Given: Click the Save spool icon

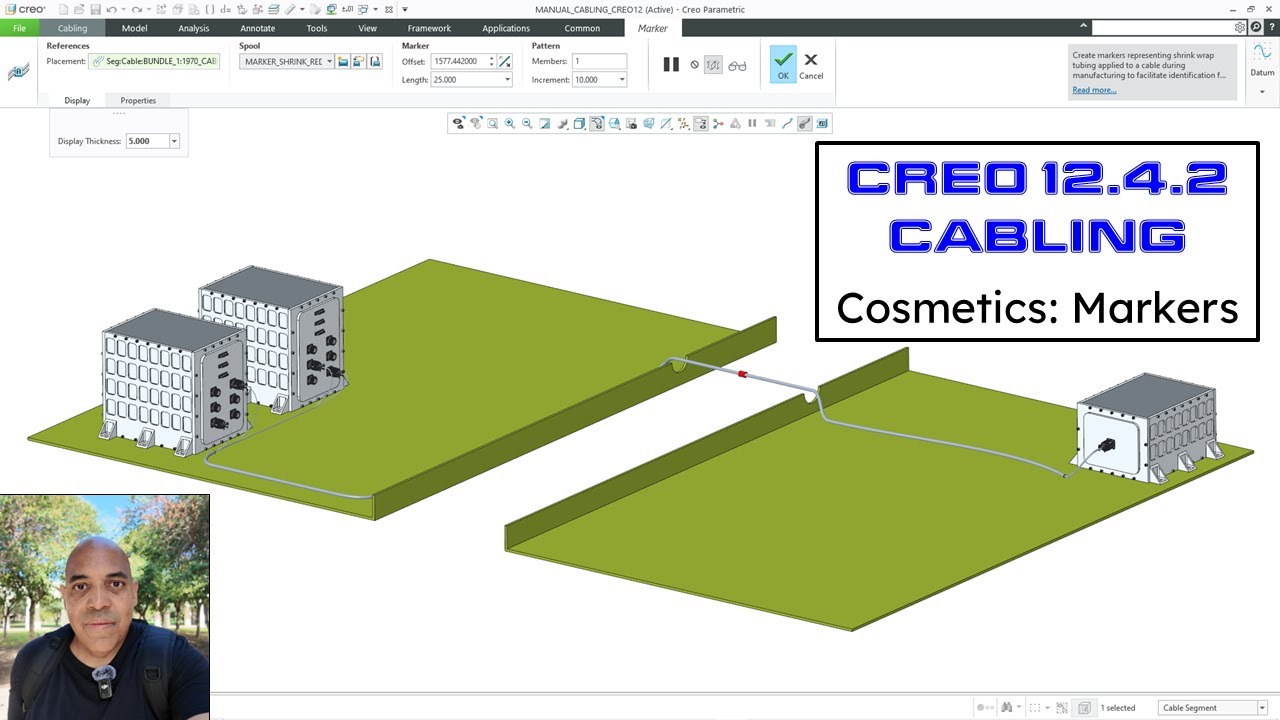Looking at the screenshot, I should [375, 62].
